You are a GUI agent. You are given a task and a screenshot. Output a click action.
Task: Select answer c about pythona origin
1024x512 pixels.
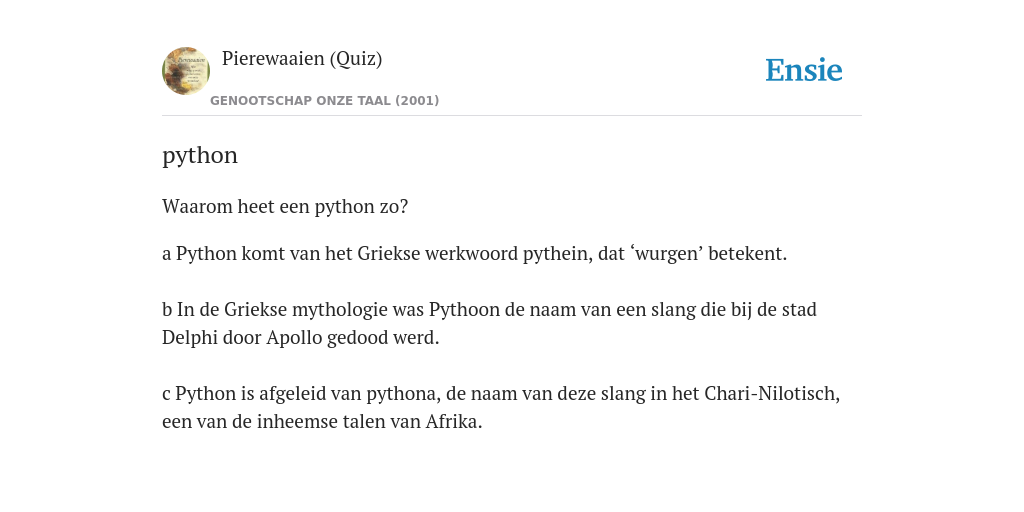point(501,408)
